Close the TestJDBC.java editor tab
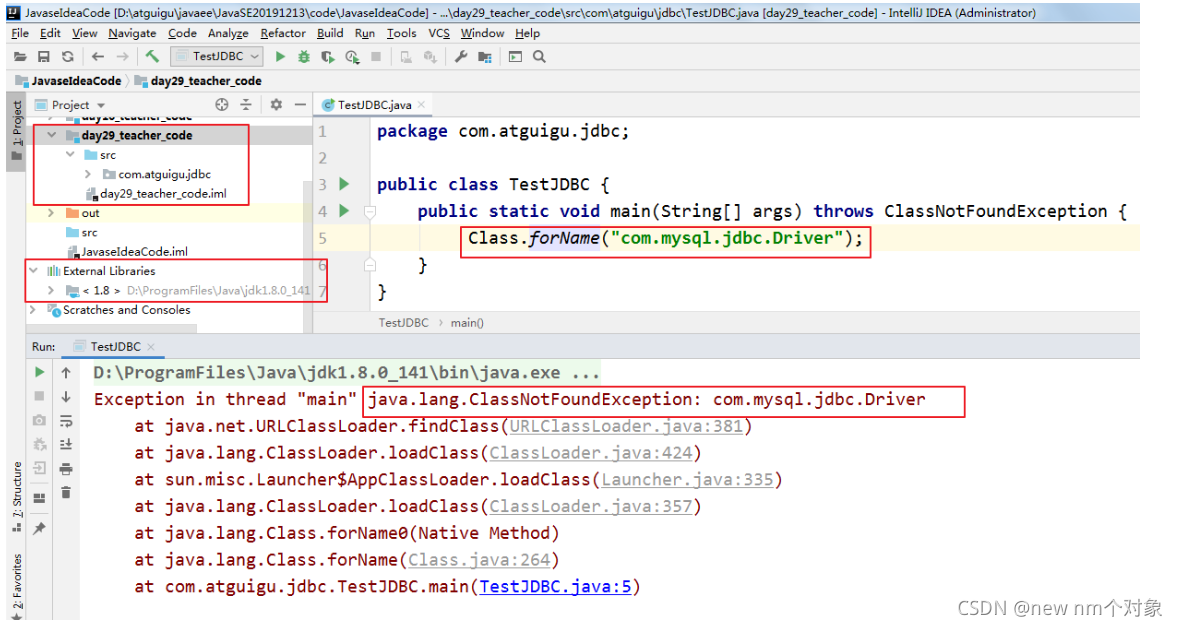Image resolution: width=1178 pixels, height=626 pixels. tap(421, 105)
